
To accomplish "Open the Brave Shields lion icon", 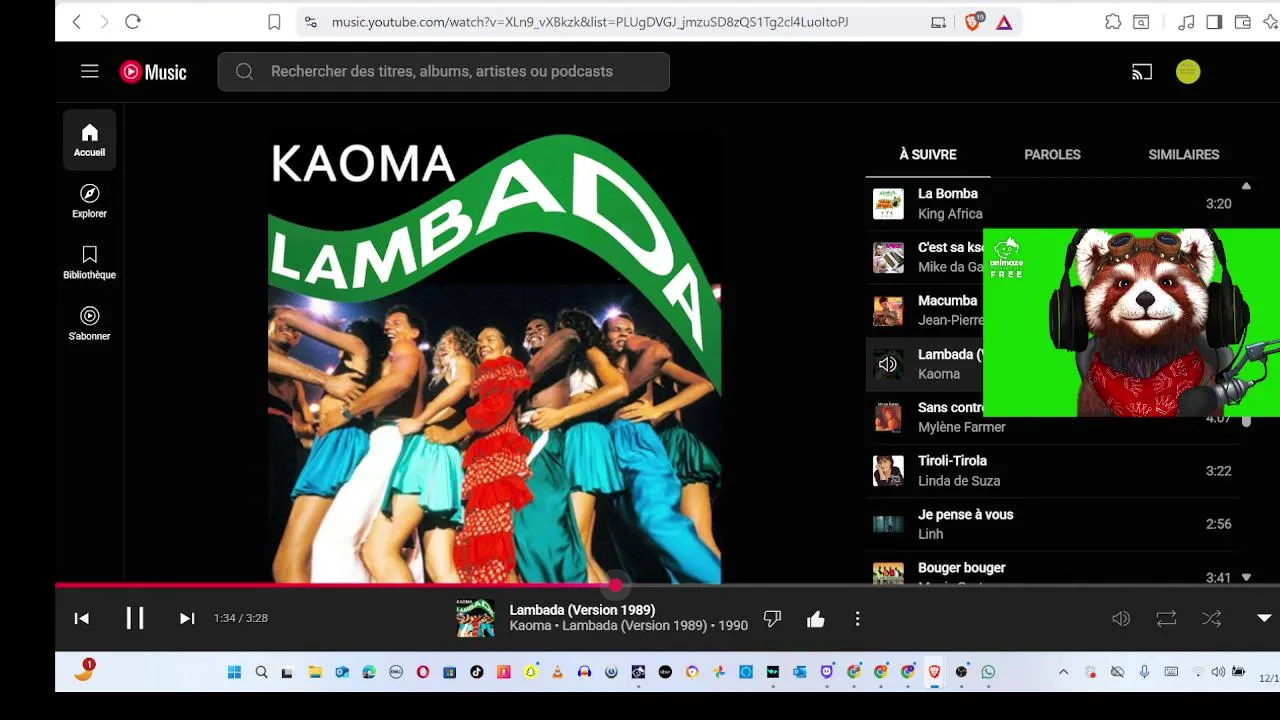I will (972, 22).
